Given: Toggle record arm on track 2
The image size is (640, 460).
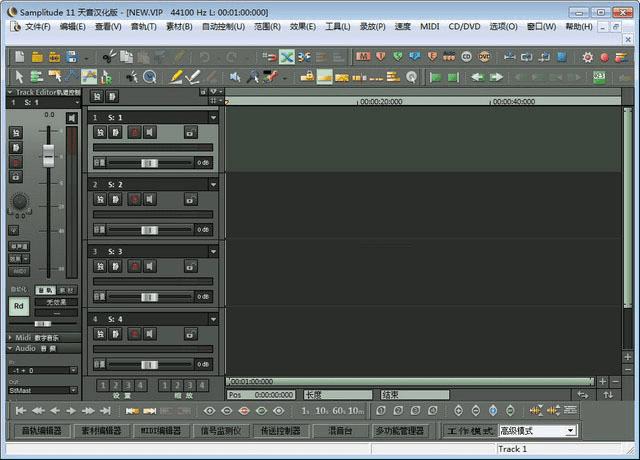Looking at the screenshot, I should (x=133, y=199).
